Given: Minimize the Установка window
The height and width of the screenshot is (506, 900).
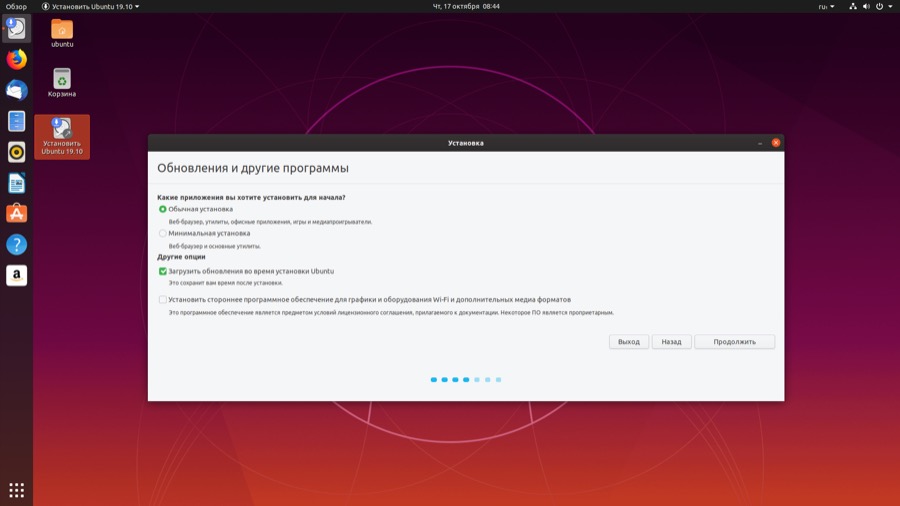Looking at the screenshot, I should 760,143.
